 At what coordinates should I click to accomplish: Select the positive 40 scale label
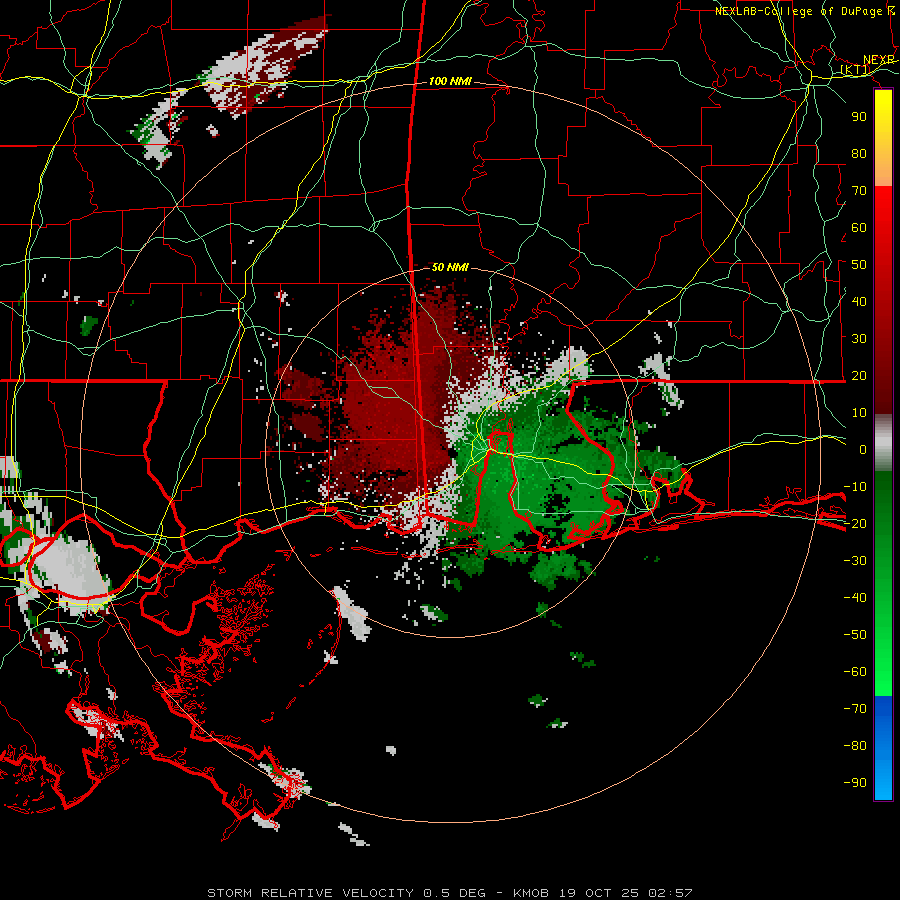pyautogui.click(x=859, y=302)
